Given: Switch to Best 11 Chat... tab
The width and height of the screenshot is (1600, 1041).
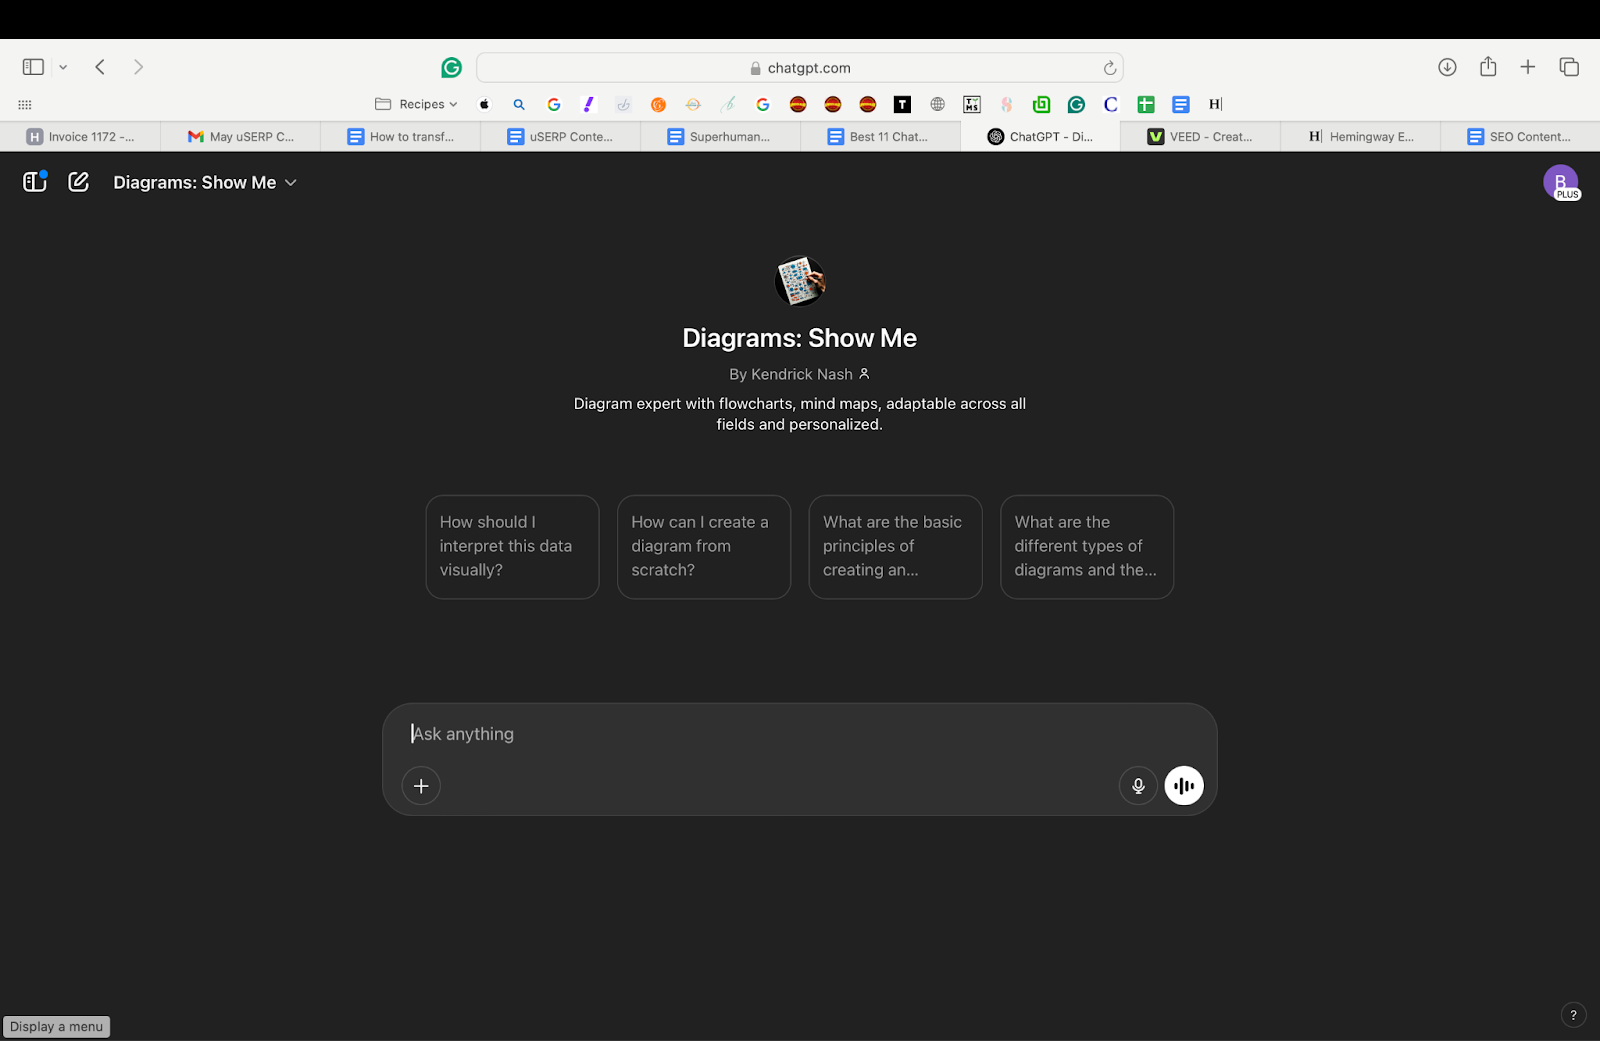Looking at the screenshot, I should tap(880, 137).
